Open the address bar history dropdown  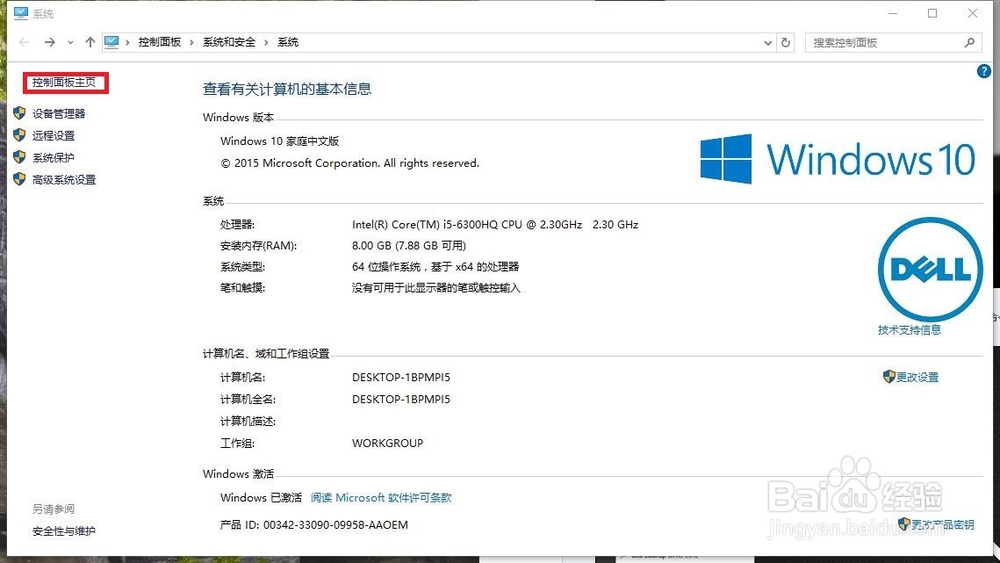[x=768, y=43]
